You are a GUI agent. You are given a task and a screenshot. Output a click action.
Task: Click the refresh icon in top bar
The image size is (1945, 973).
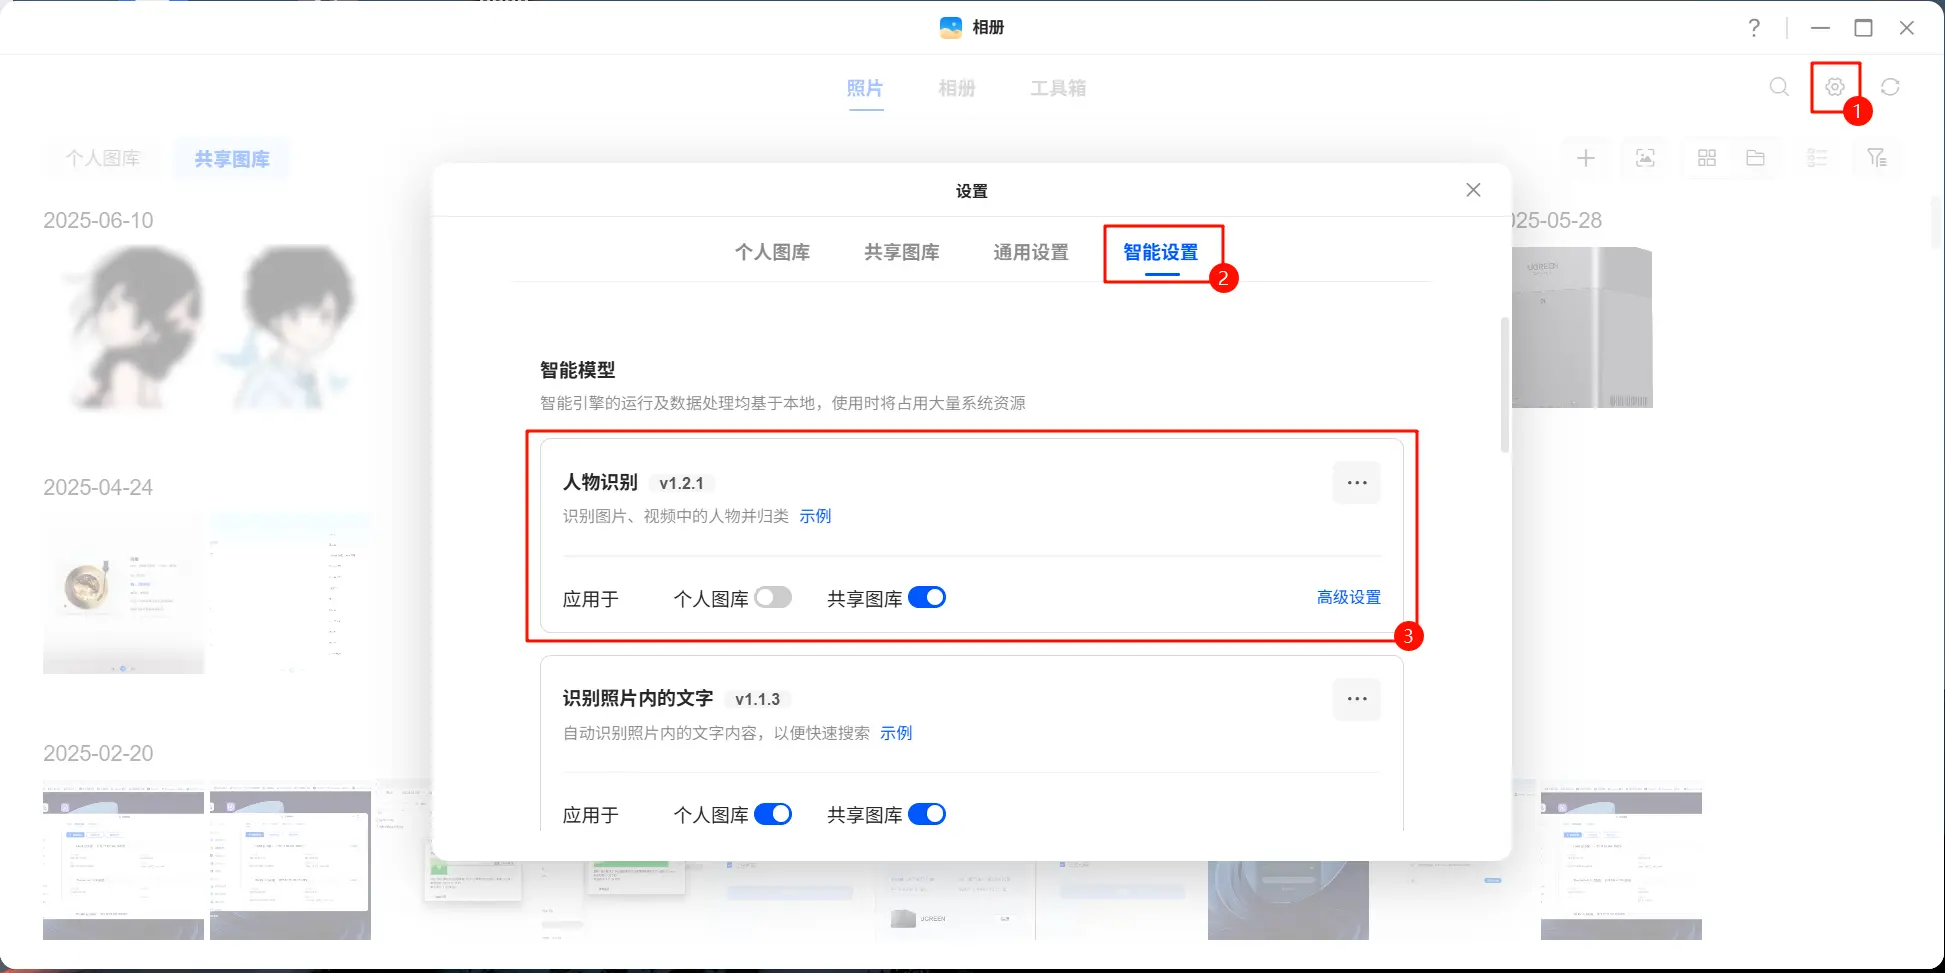tap(1890, 87)
